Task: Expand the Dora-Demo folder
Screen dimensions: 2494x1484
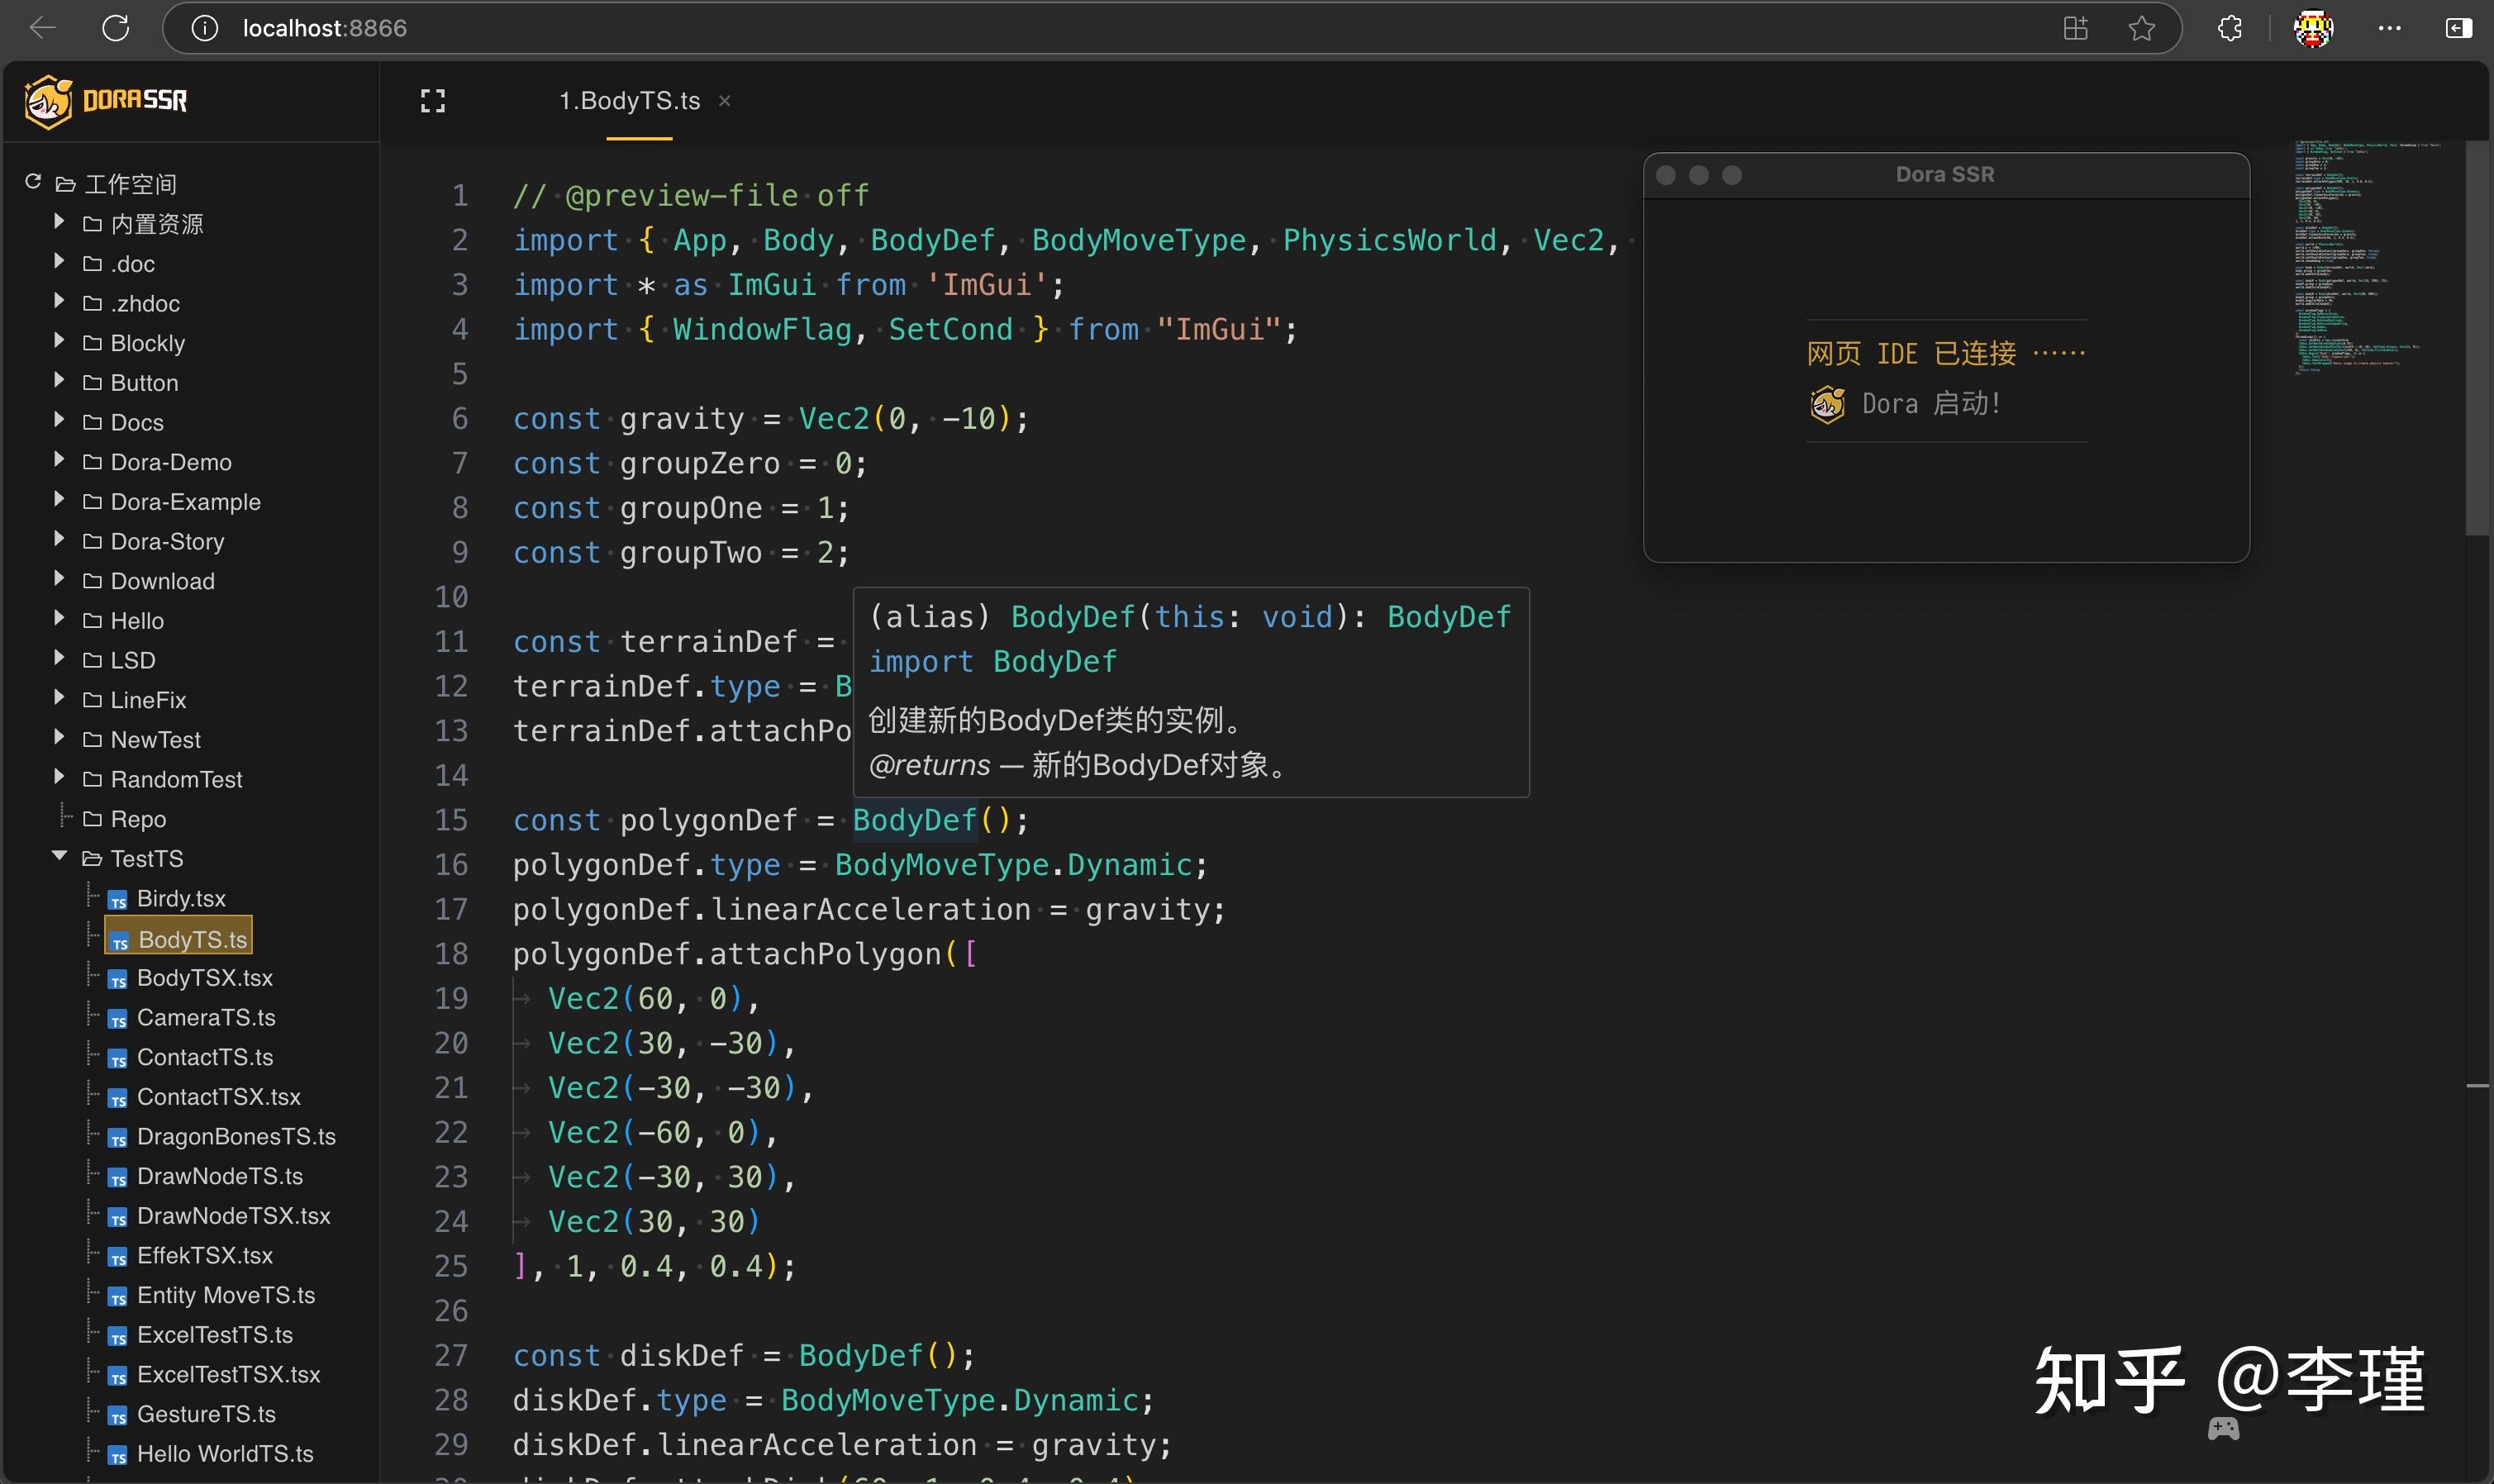Action: [x=57, y=459]
